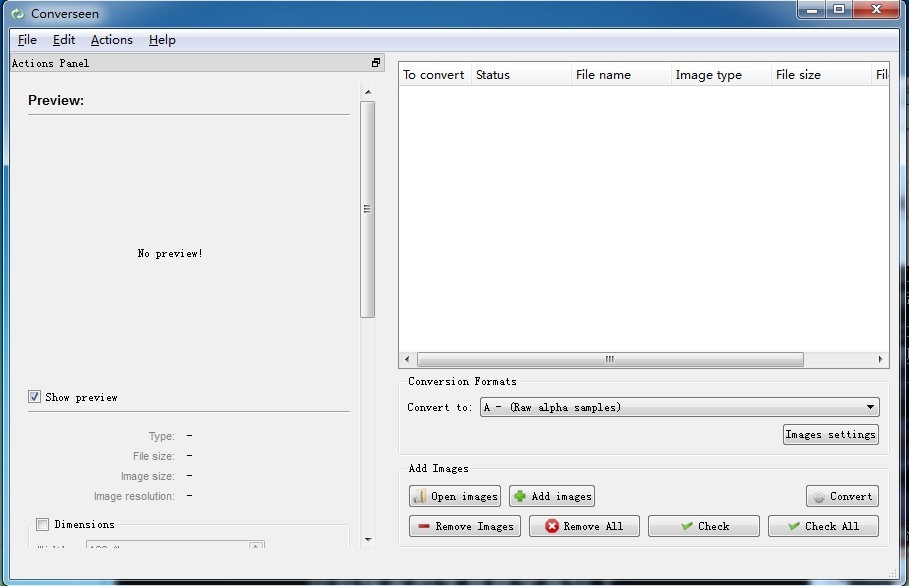This screenshot has width=909, height=586.
Task: Sort list by File name column header
Action: 603,75
